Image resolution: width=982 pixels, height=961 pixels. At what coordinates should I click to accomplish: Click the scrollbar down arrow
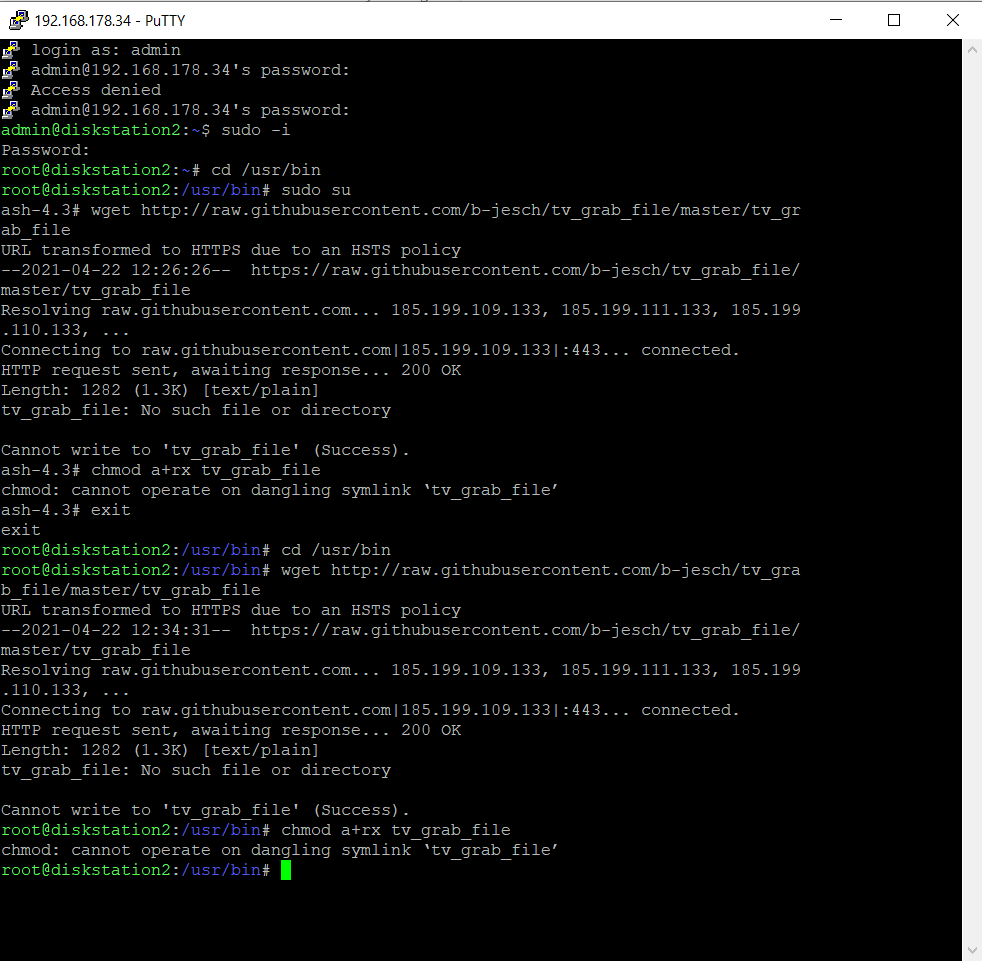click(x=972, y=951)
